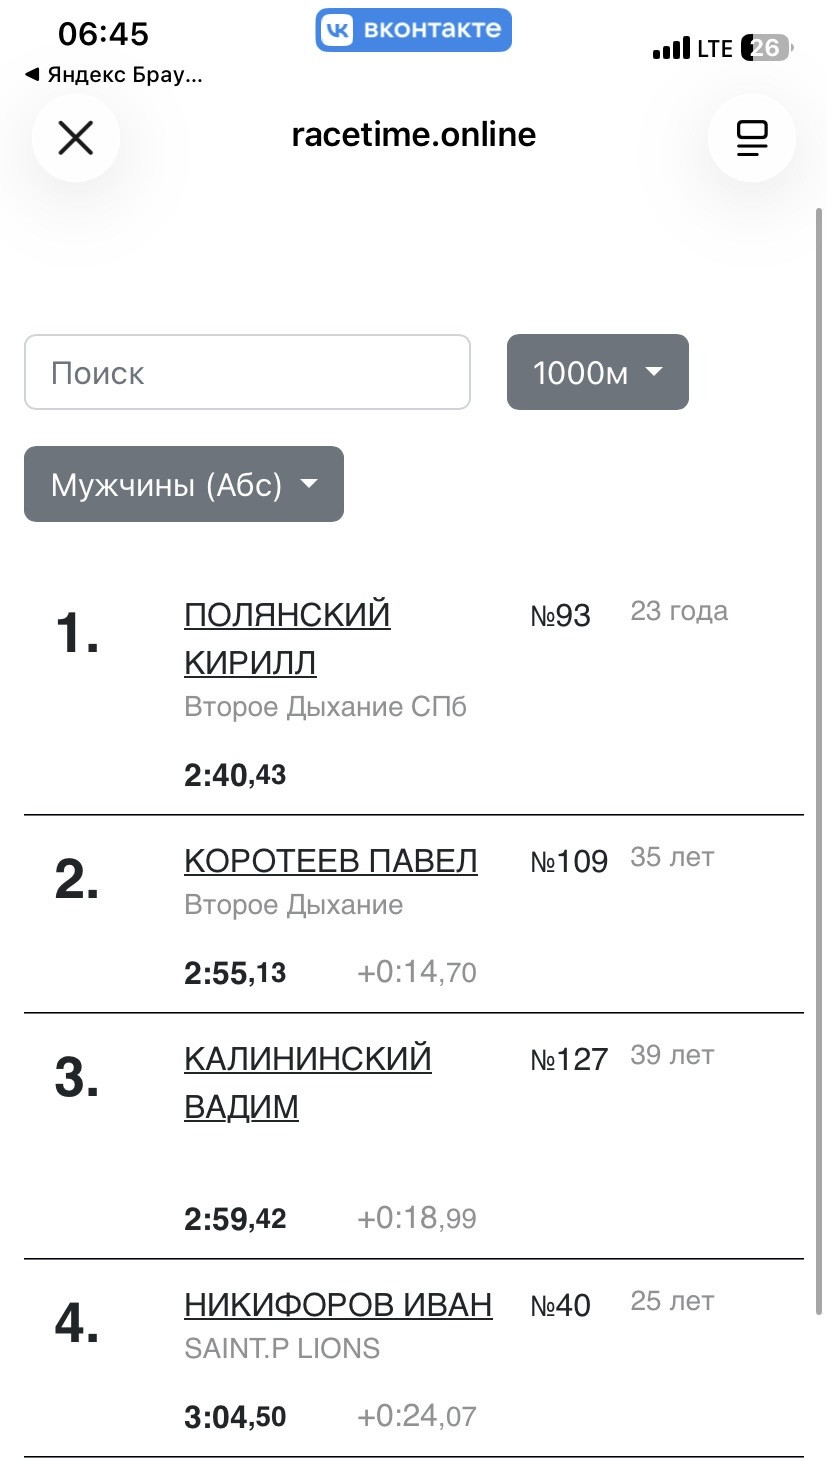The image size is (827, 1461).
Task: Open ПОЛЯНСКИЙ КИРИЛЛ participant link
Action: click(x=287, y=638)
